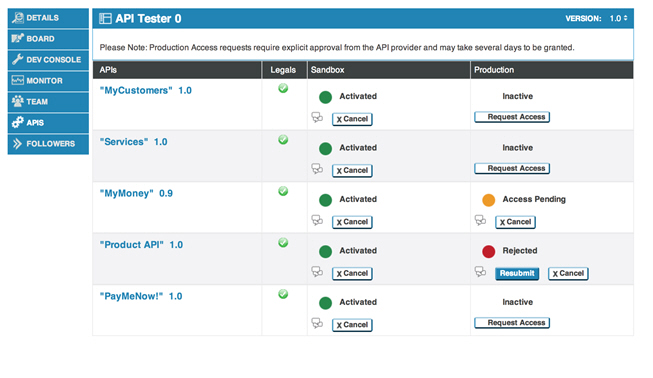Open the Version 1.0 dropdown

point(618,18)
